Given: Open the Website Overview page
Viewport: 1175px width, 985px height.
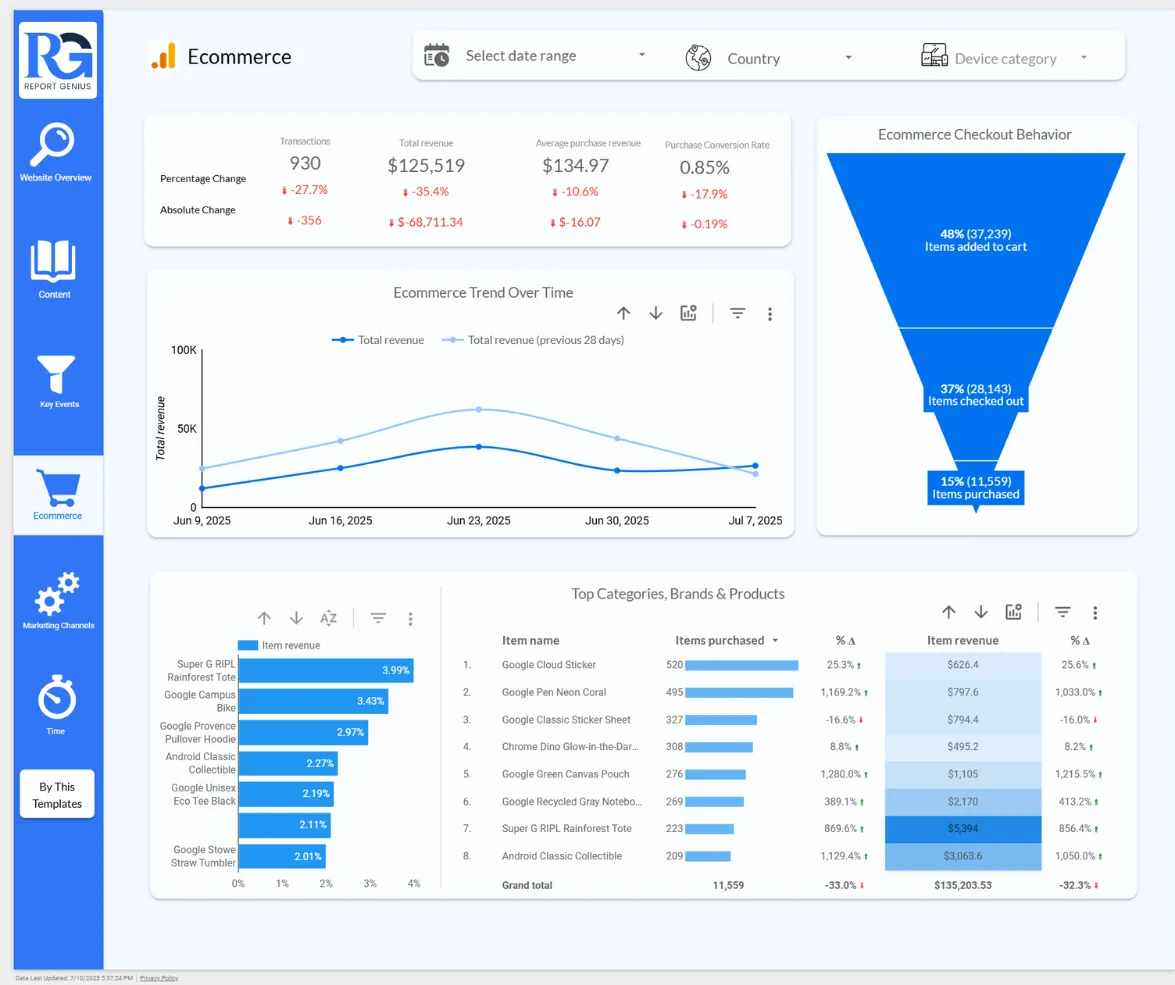Looking at the screenshot, I should click(x=55, y=178).
